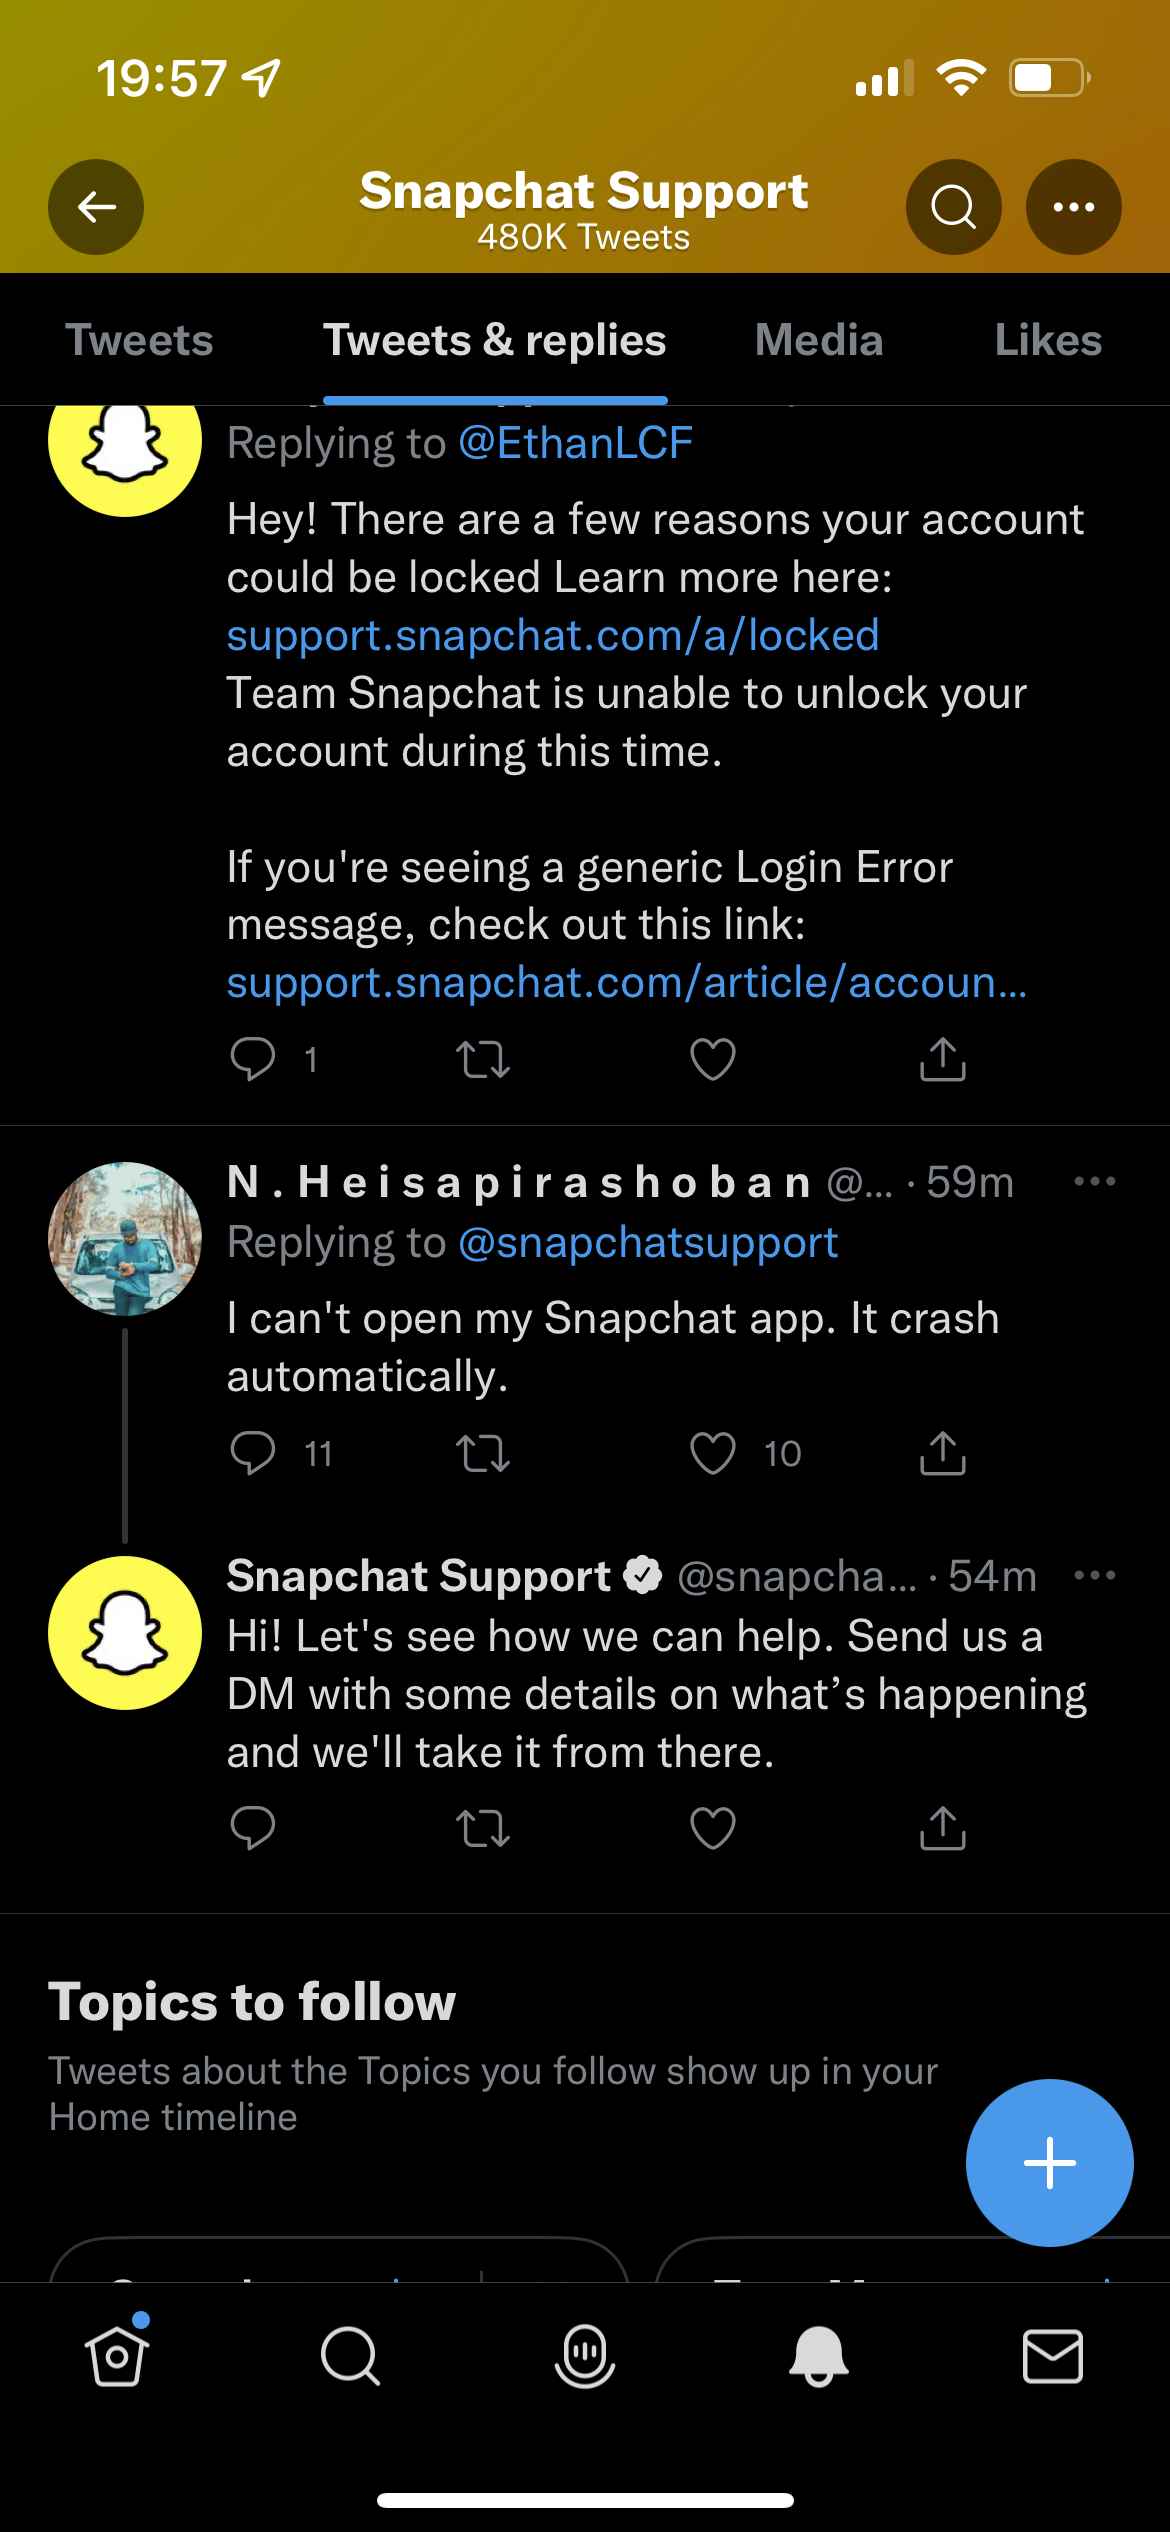Tap the back arrow button

[x=96, y=207]
